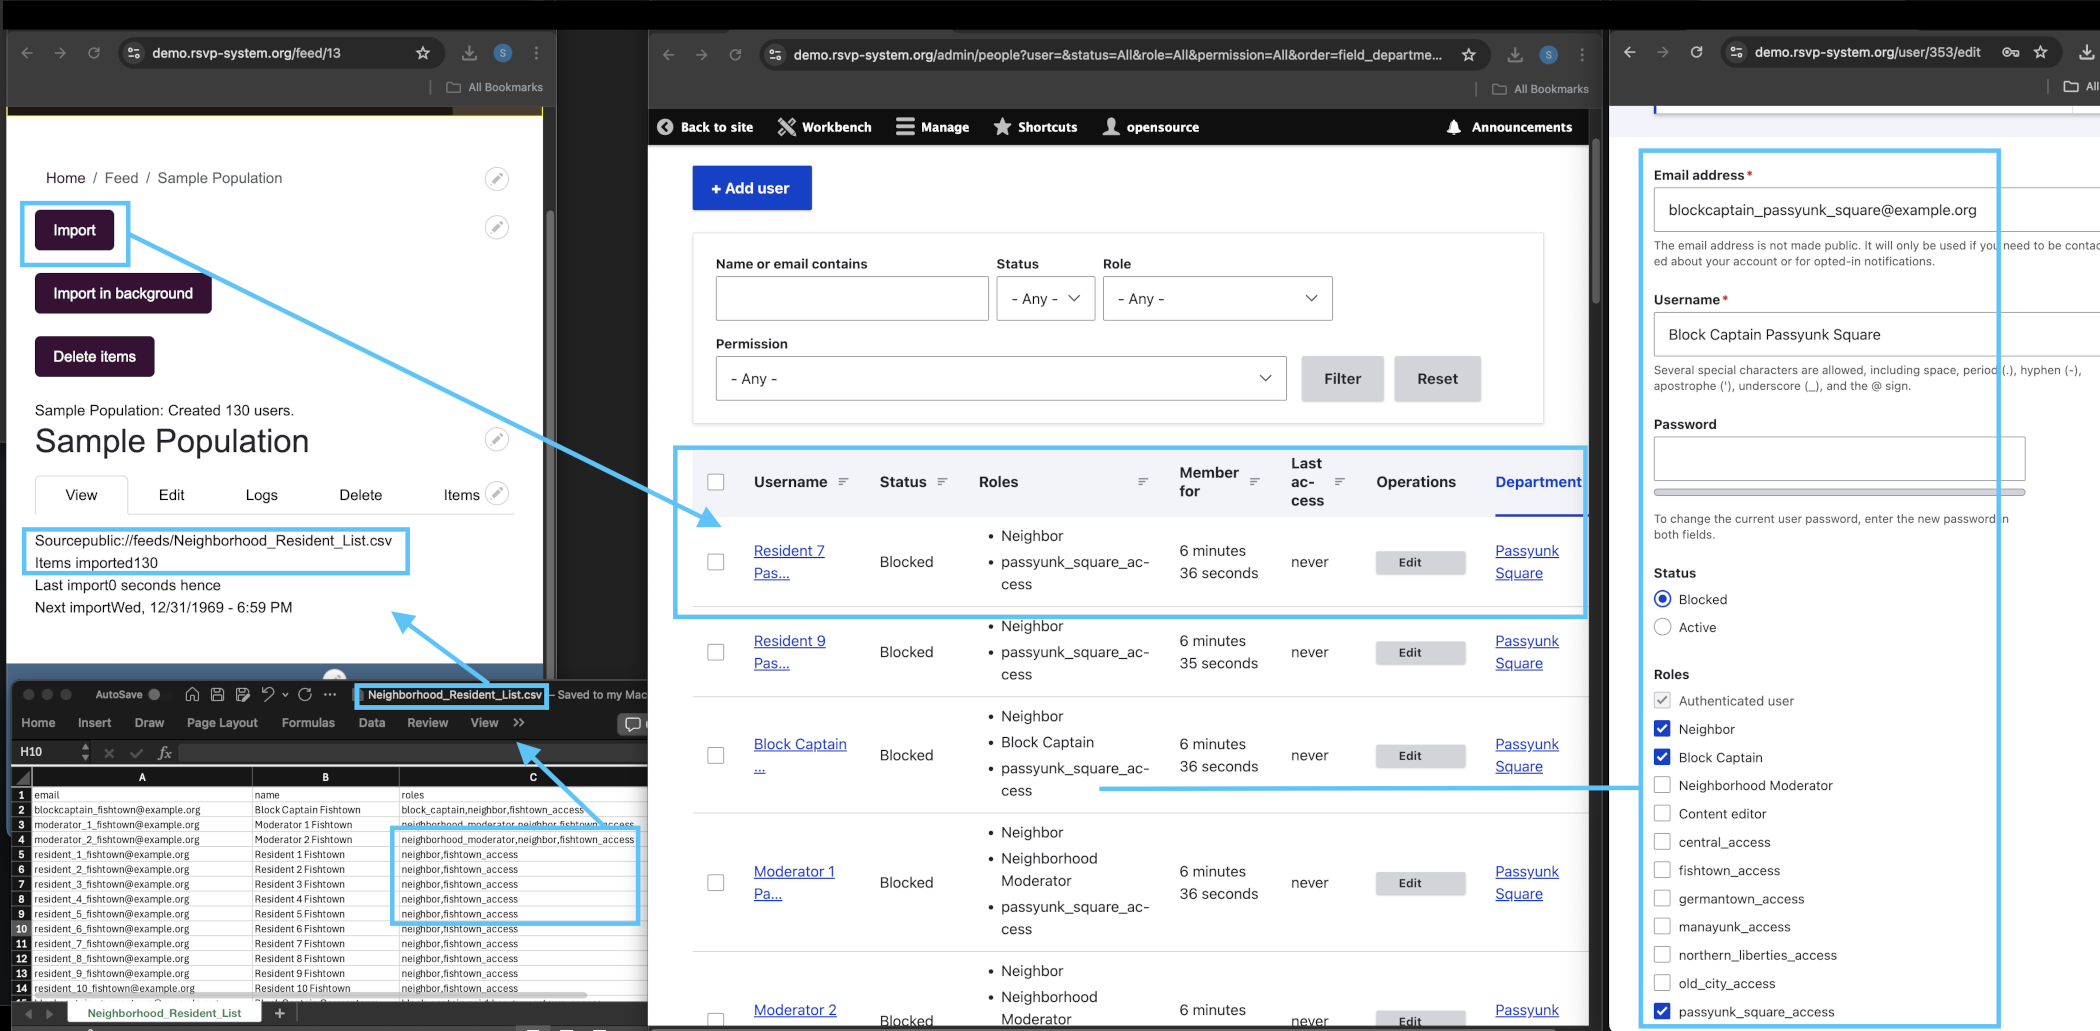The width and height of the screenshot is (2100, 1031).
Task: Reload the feed/13 browser page
Action: pyautogui.click(x=93, y=53)
